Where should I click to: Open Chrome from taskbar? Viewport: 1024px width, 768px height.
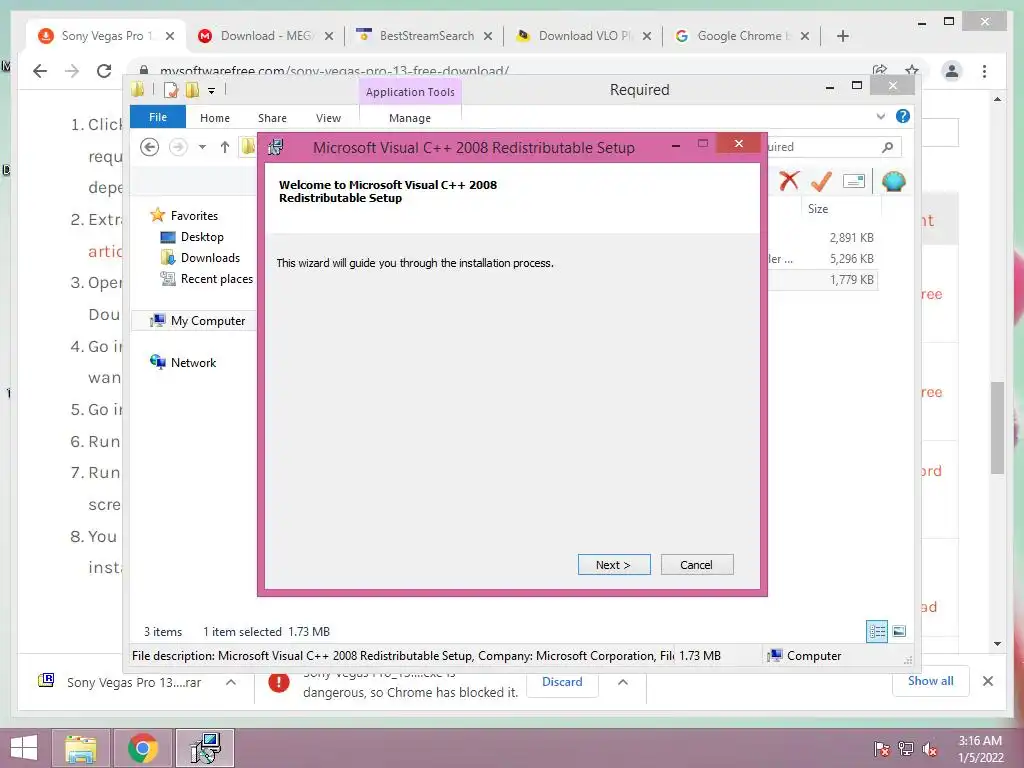coord(143,748)
